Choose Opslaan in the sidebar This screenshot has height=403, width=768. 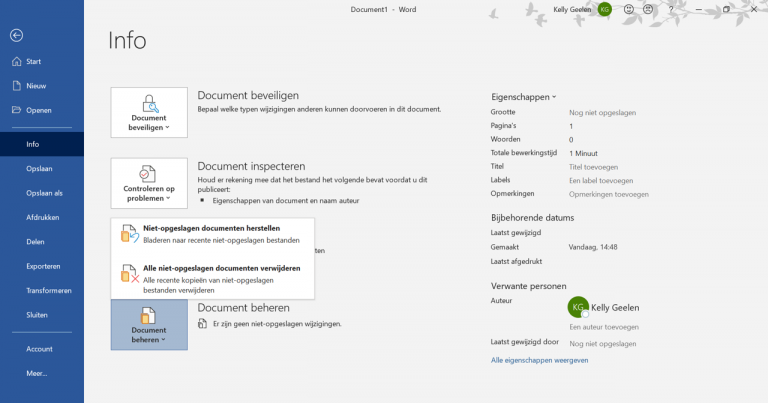pyautogui.click(x=42, y=168)
